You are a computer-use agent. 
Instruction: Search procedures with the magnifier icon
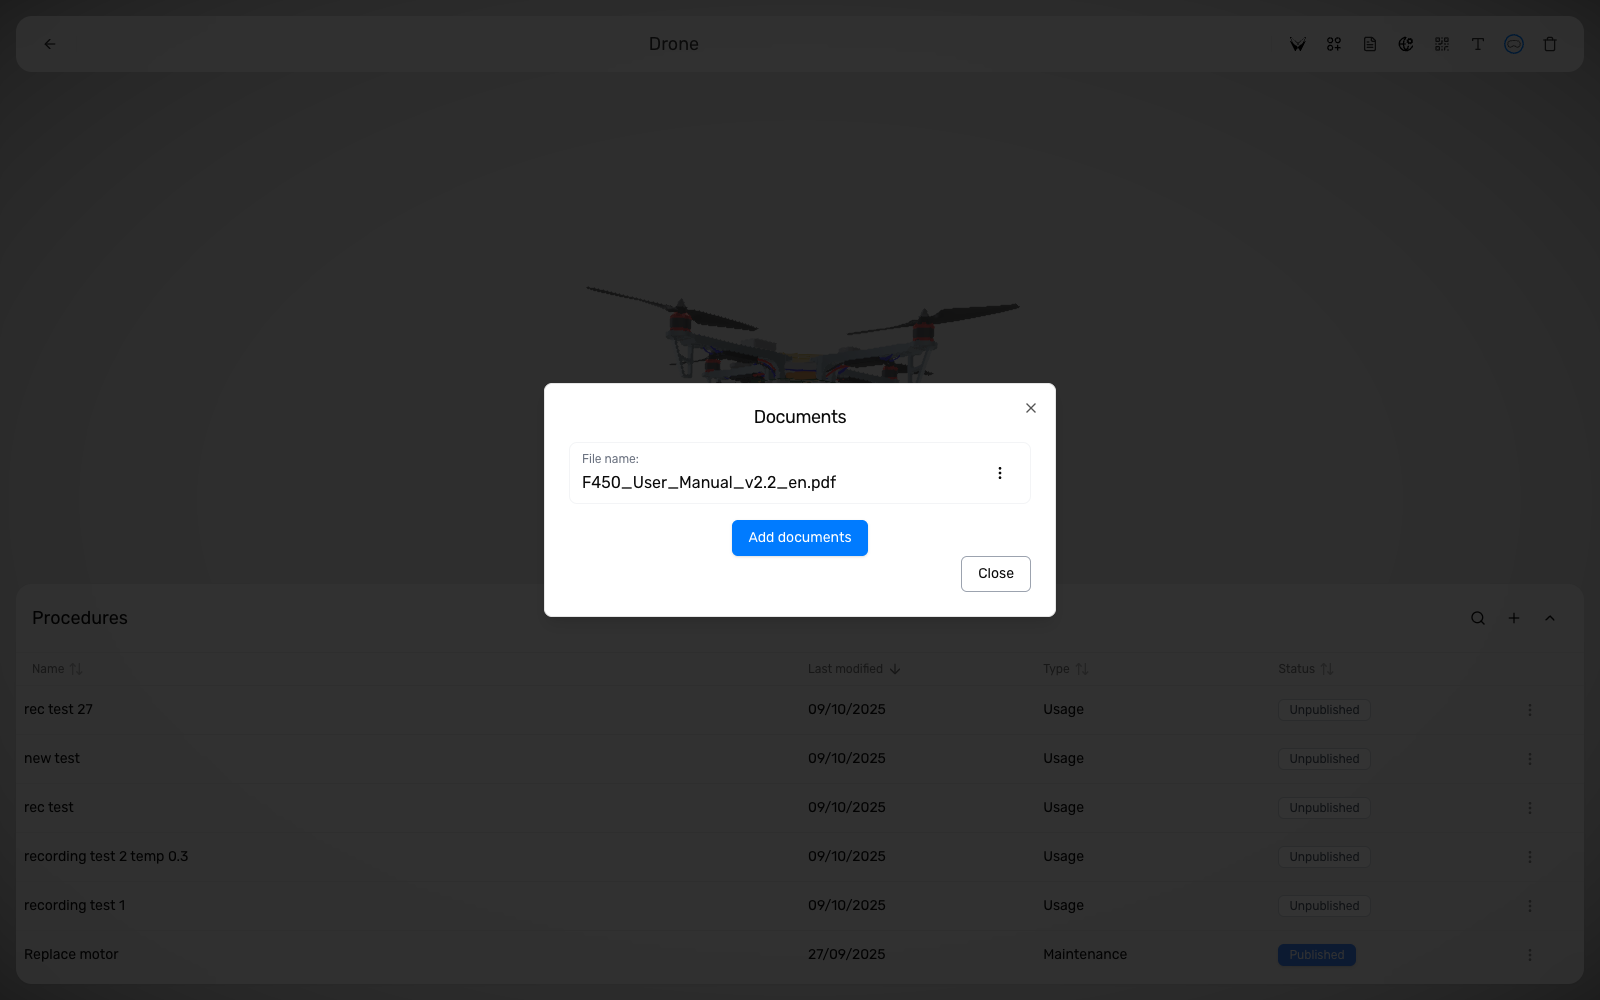1478,618
